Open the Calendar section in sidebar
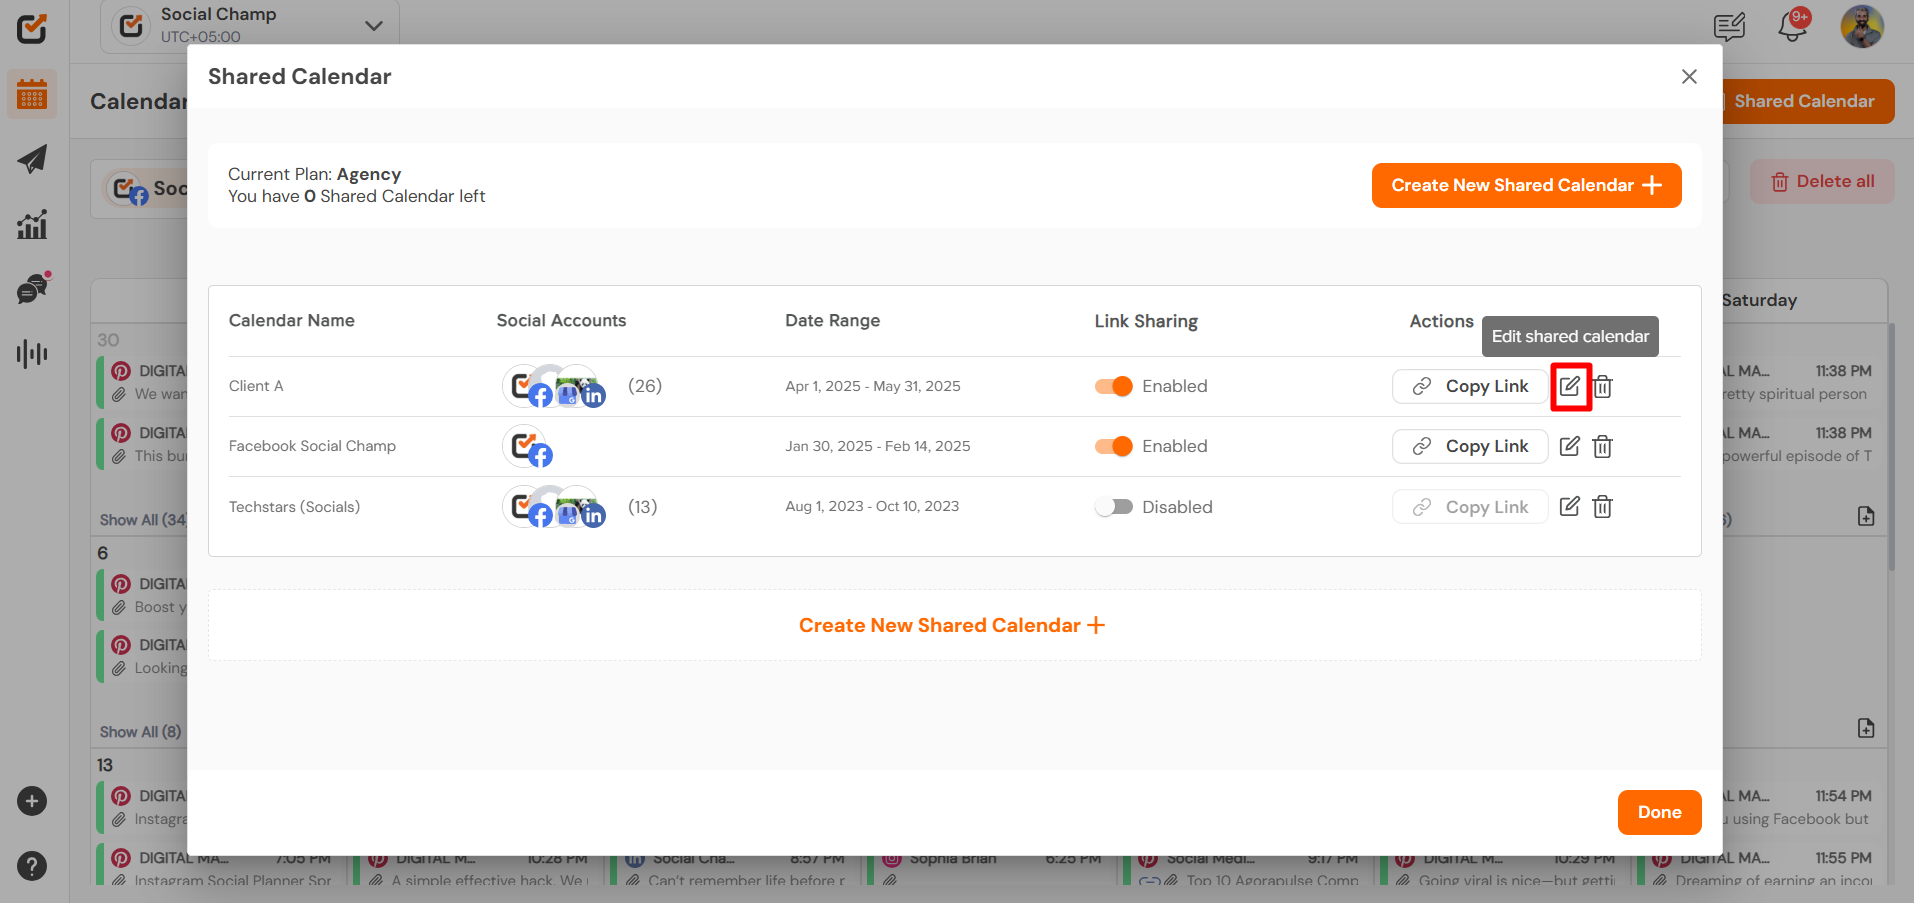 point(32,96)
